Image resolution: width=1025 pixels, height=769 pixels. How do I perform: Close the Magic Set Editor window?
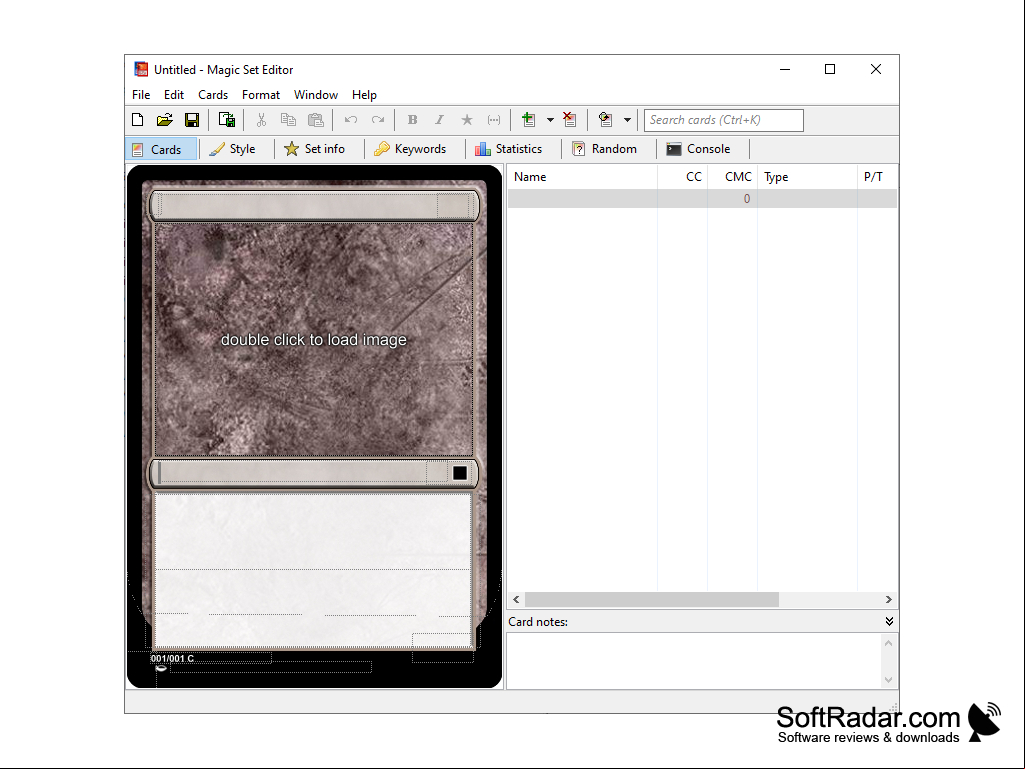(x=876, y=69)
